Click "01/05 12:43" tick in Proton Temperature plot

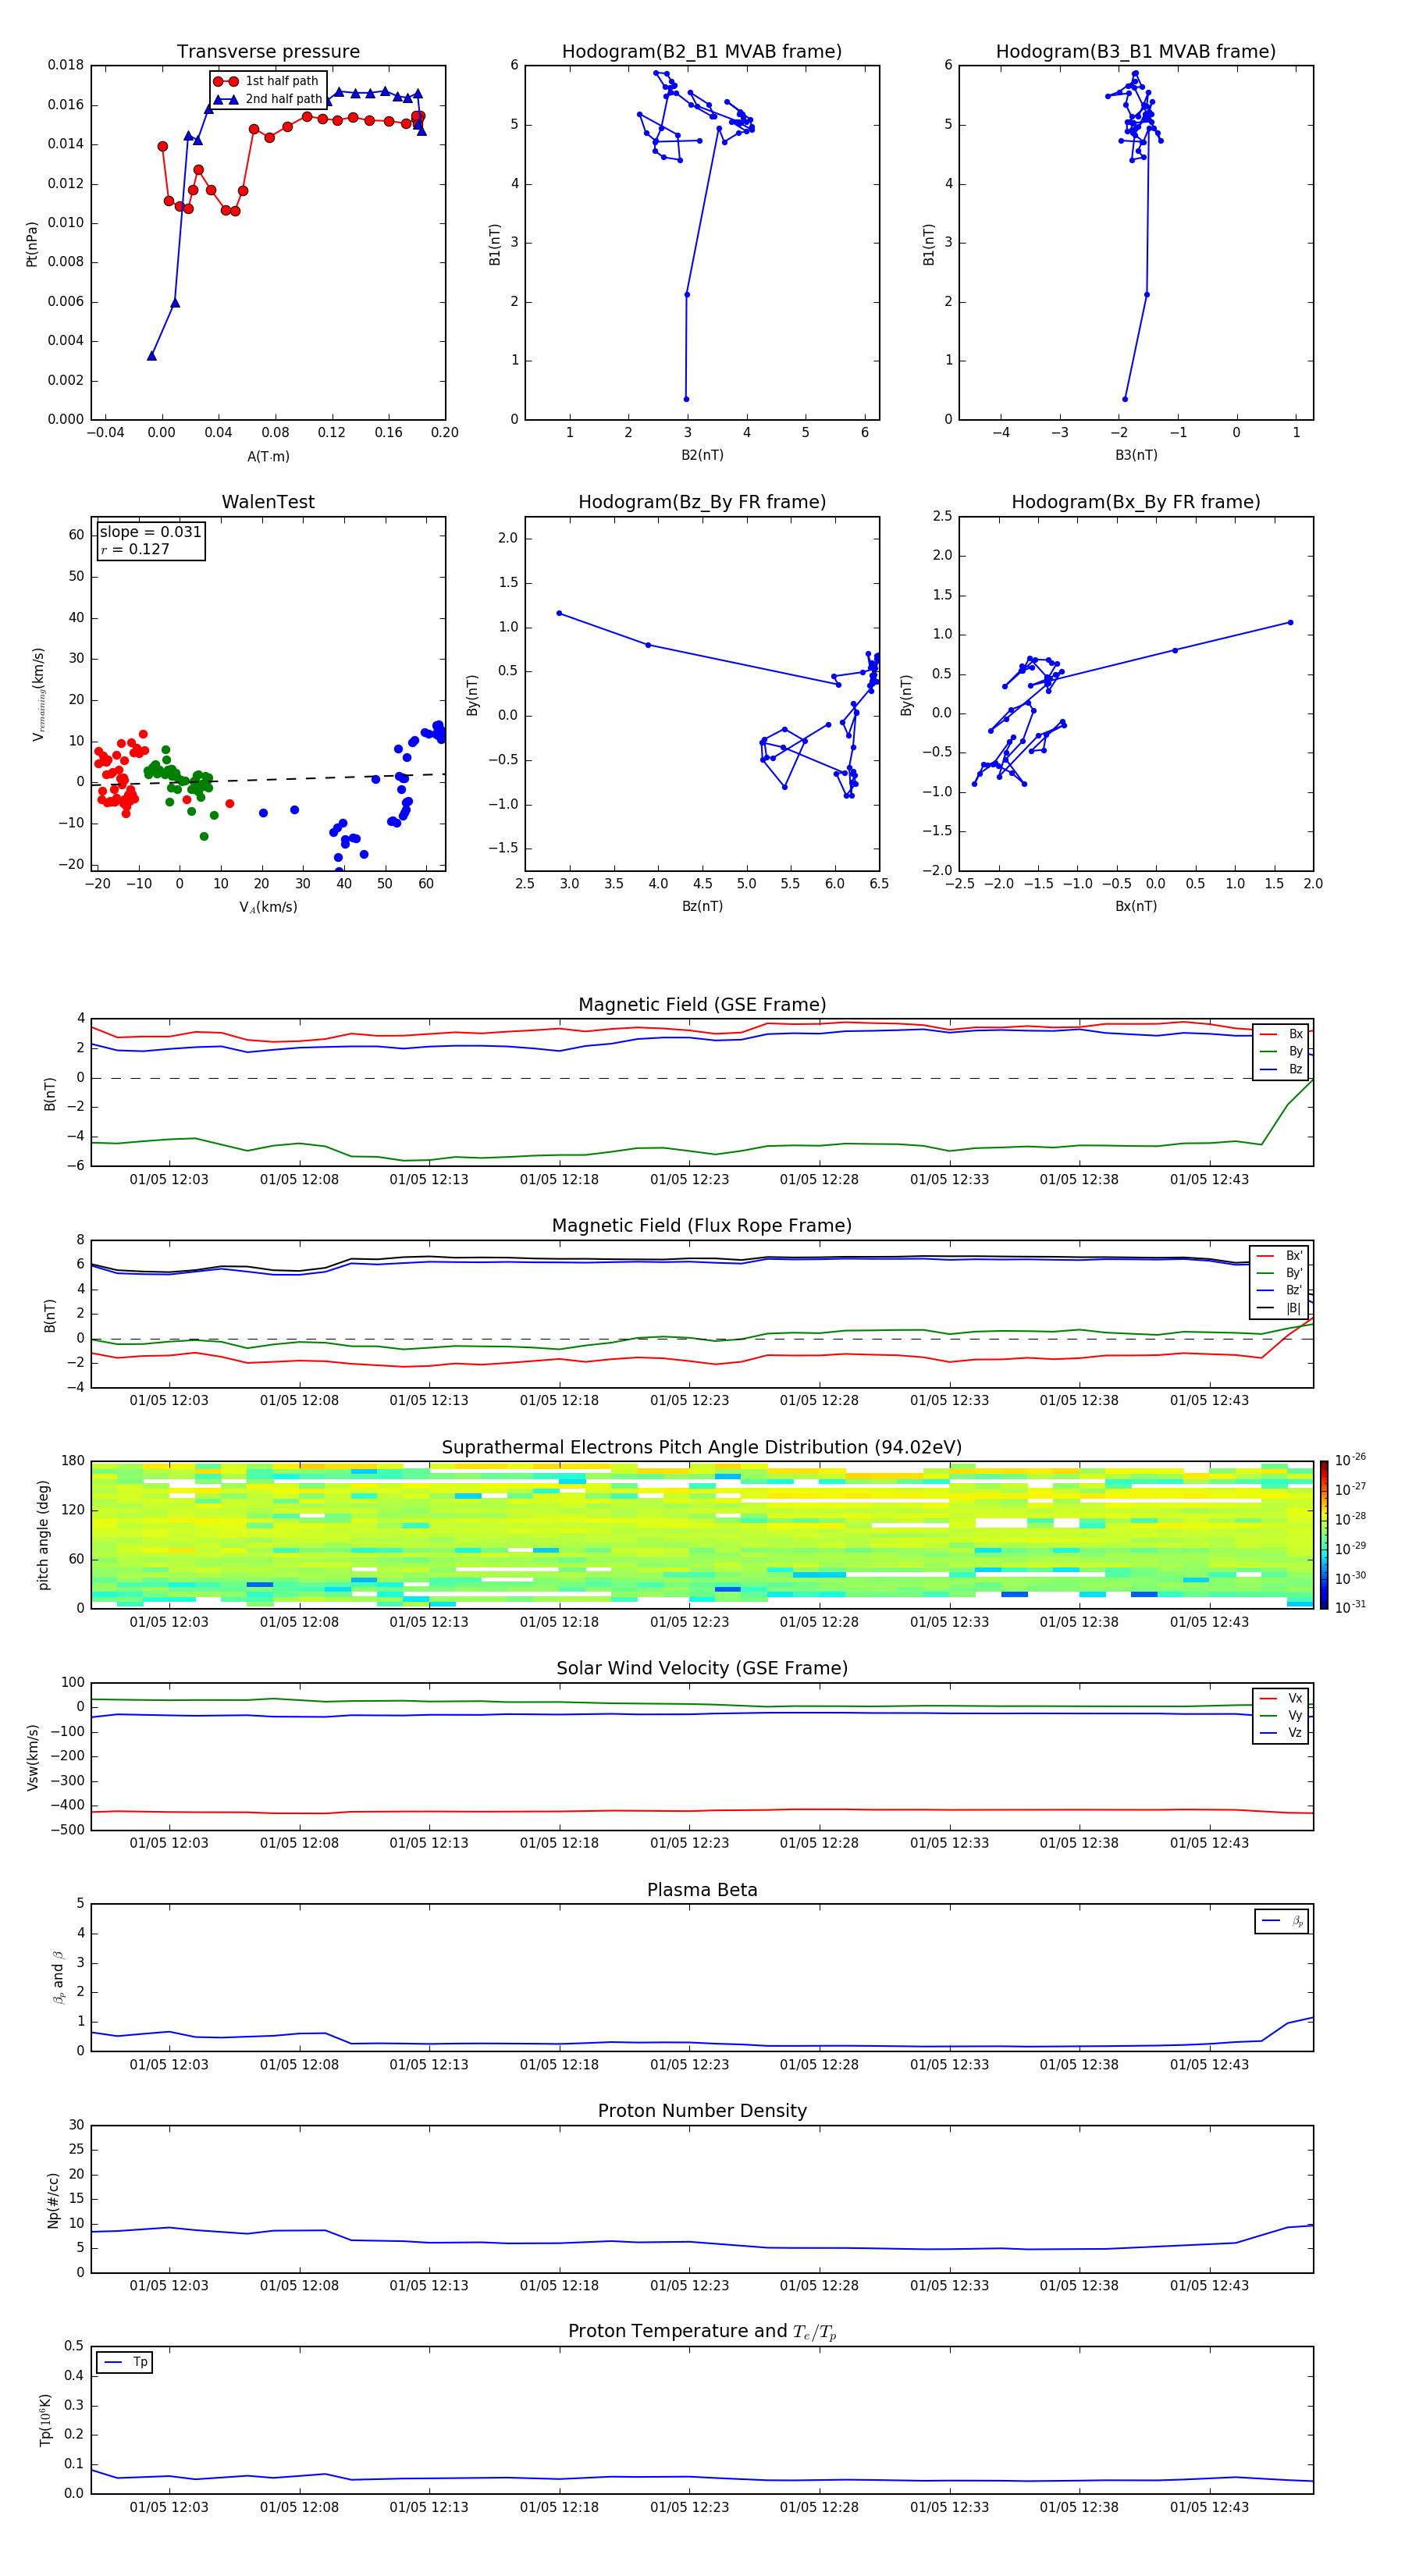click(1209, 2507)
